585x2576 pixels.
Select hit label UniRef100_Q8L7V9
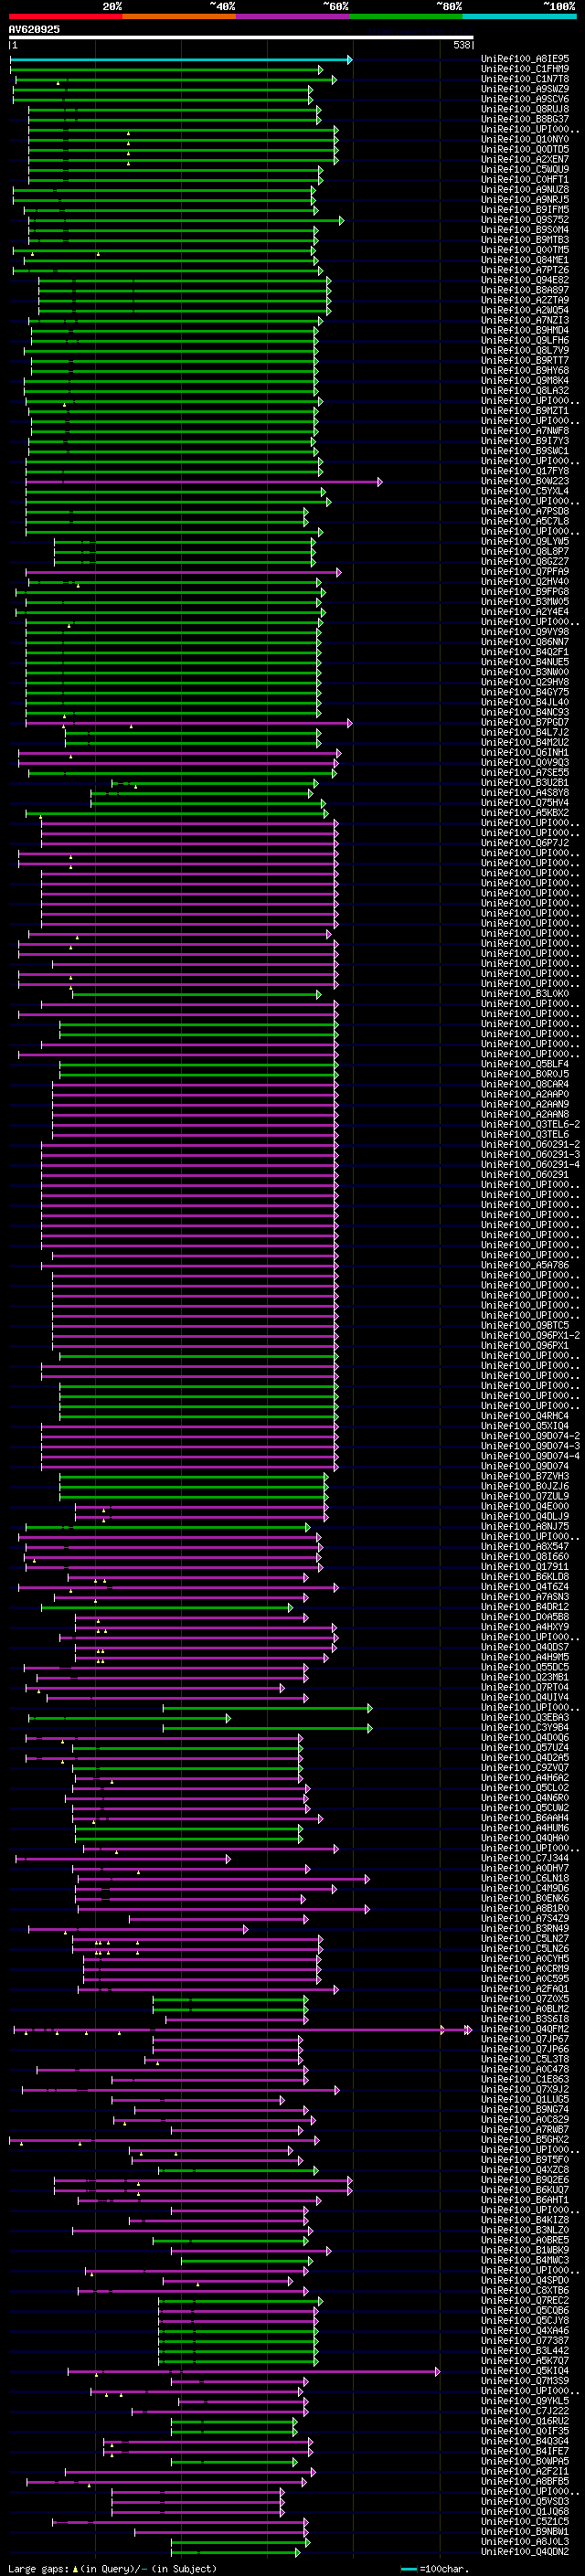525,350
